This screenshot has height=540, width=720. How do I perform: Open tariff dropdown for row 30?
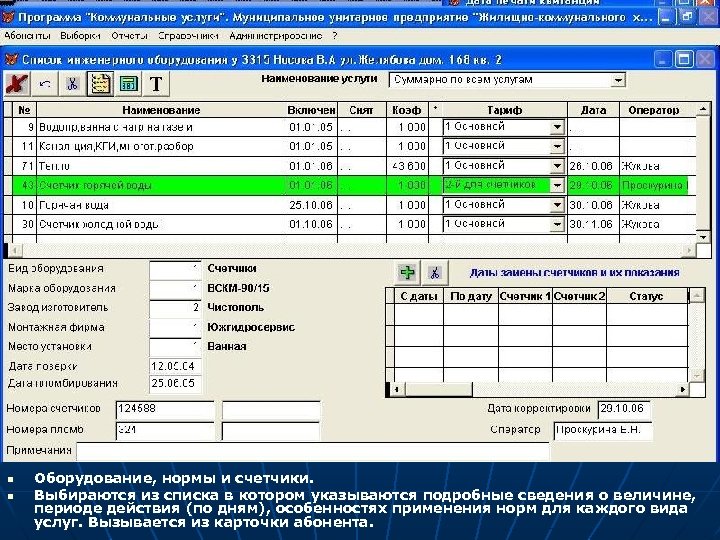(x=557, y=224)
